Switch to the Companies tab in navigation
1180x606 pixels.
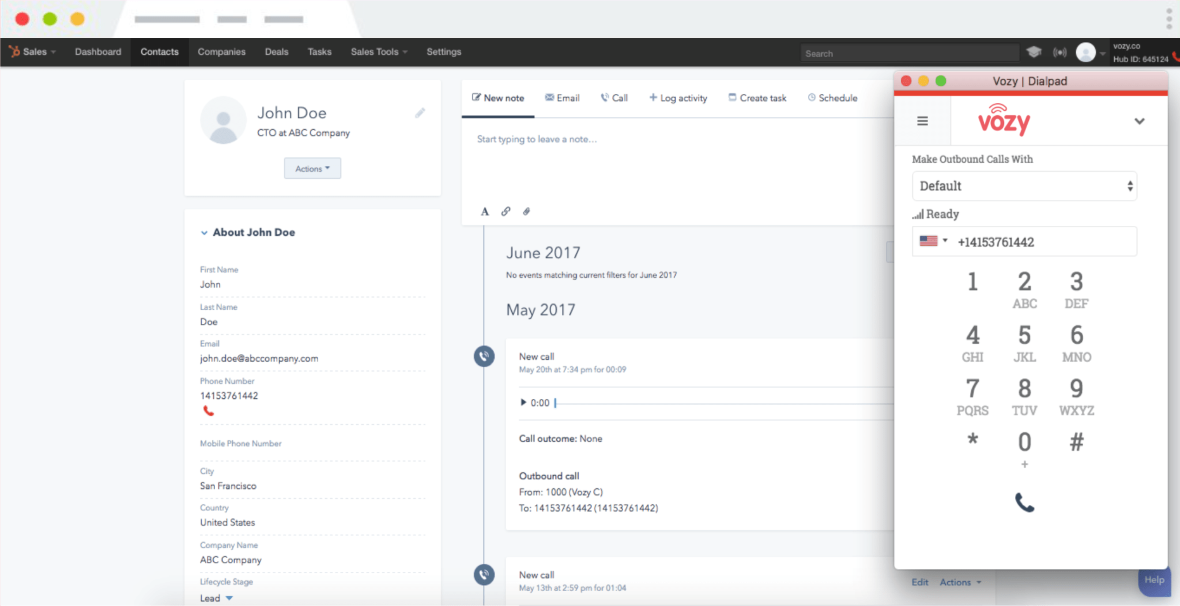[221, 52]
